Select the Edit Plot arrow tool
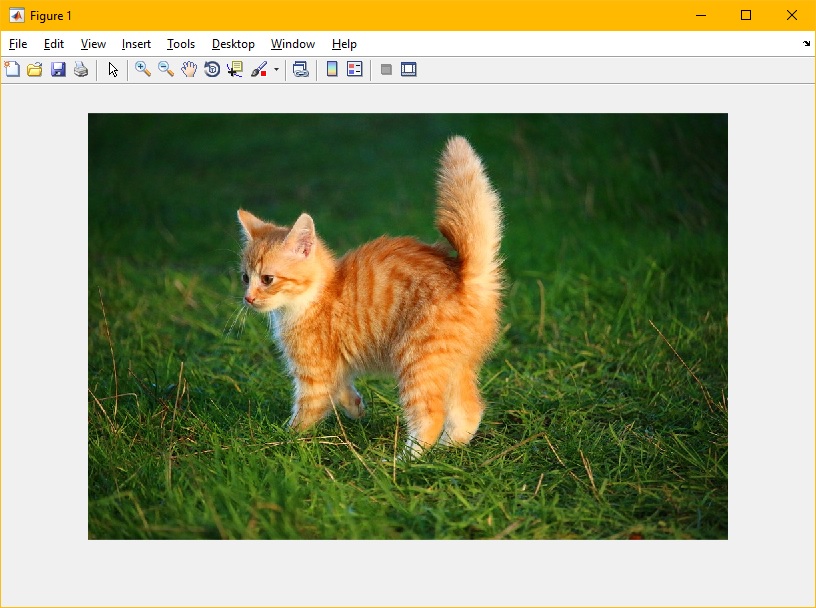This screenshot has height=608, width=816. click(x=113, y=70)
